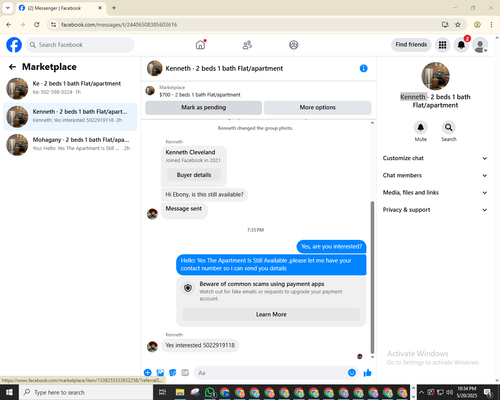Open the Chrome profile icon
Image resolution: width=500 pixels, height=400 pixels.
coord(477,25)
